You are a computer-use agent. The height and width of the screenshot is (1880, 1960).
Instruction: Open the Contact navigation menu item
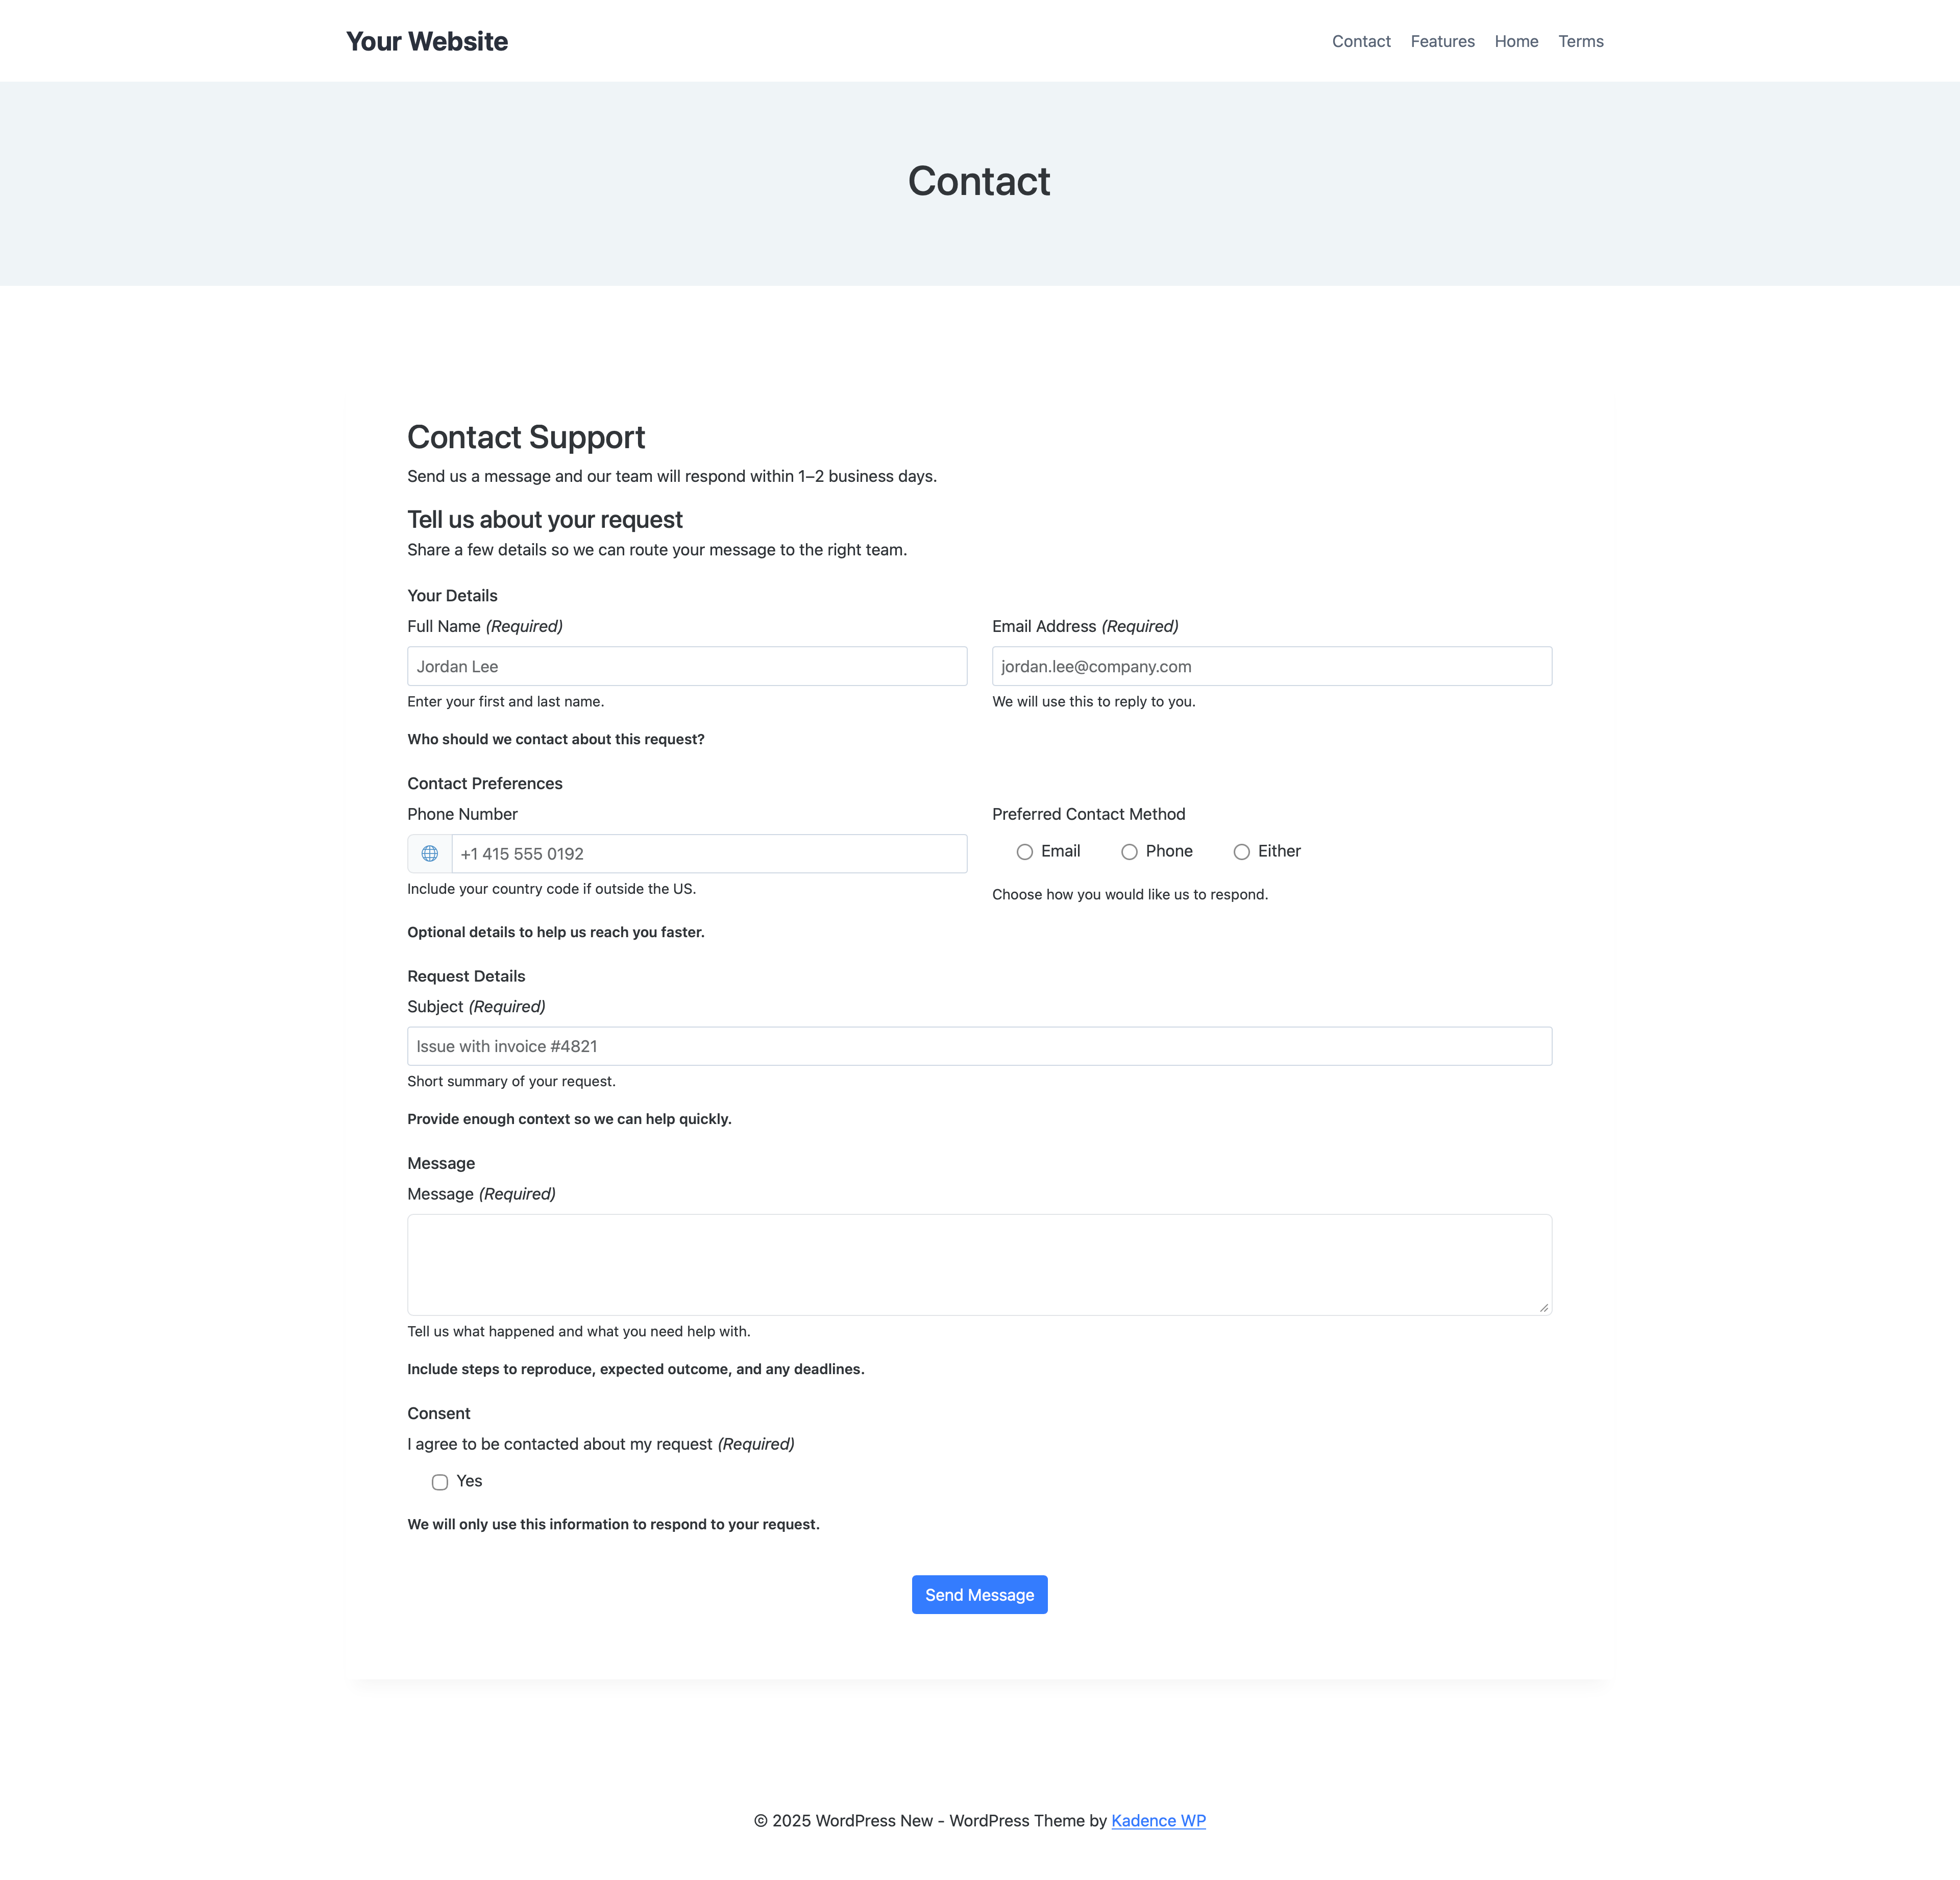coord(1361,41)
